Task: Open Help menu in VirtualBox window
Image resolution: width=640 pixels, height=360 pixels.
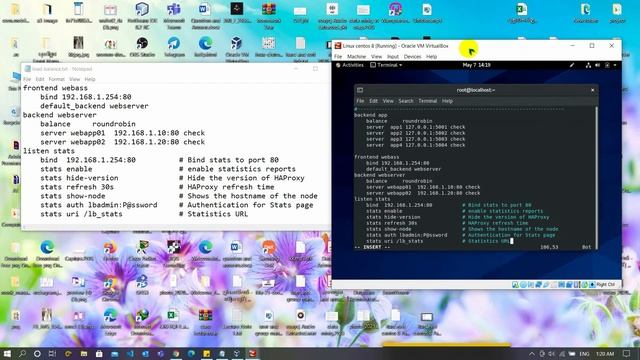Action: point(431,56)
